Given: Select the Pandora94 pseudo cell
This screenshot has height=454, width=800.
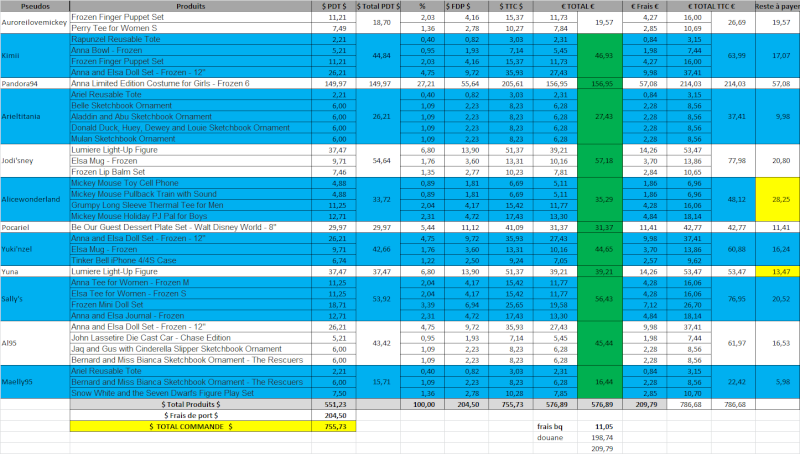Looking at the screenshot, I should 35,83.
